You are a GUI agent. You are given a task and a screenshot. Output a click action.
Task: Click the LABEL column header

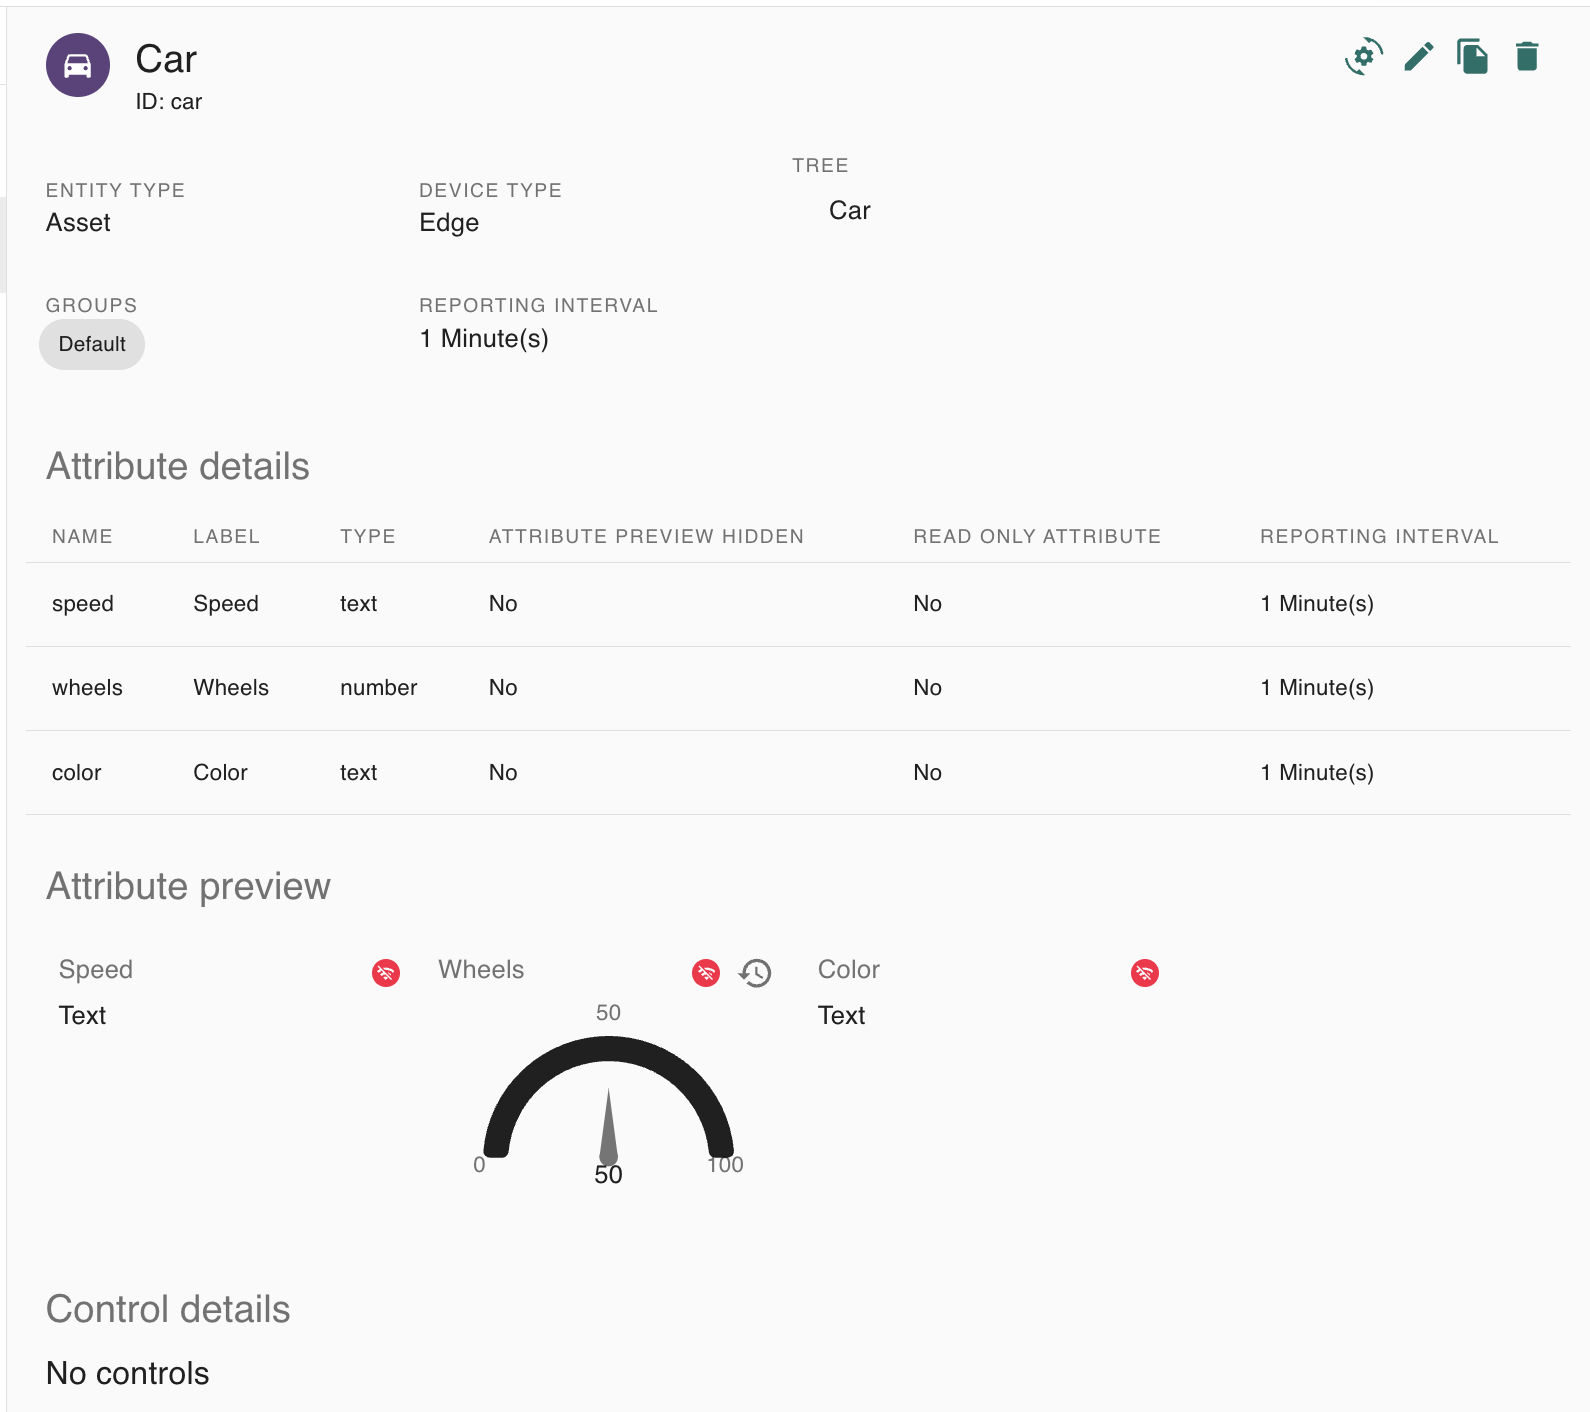[226, 536]
